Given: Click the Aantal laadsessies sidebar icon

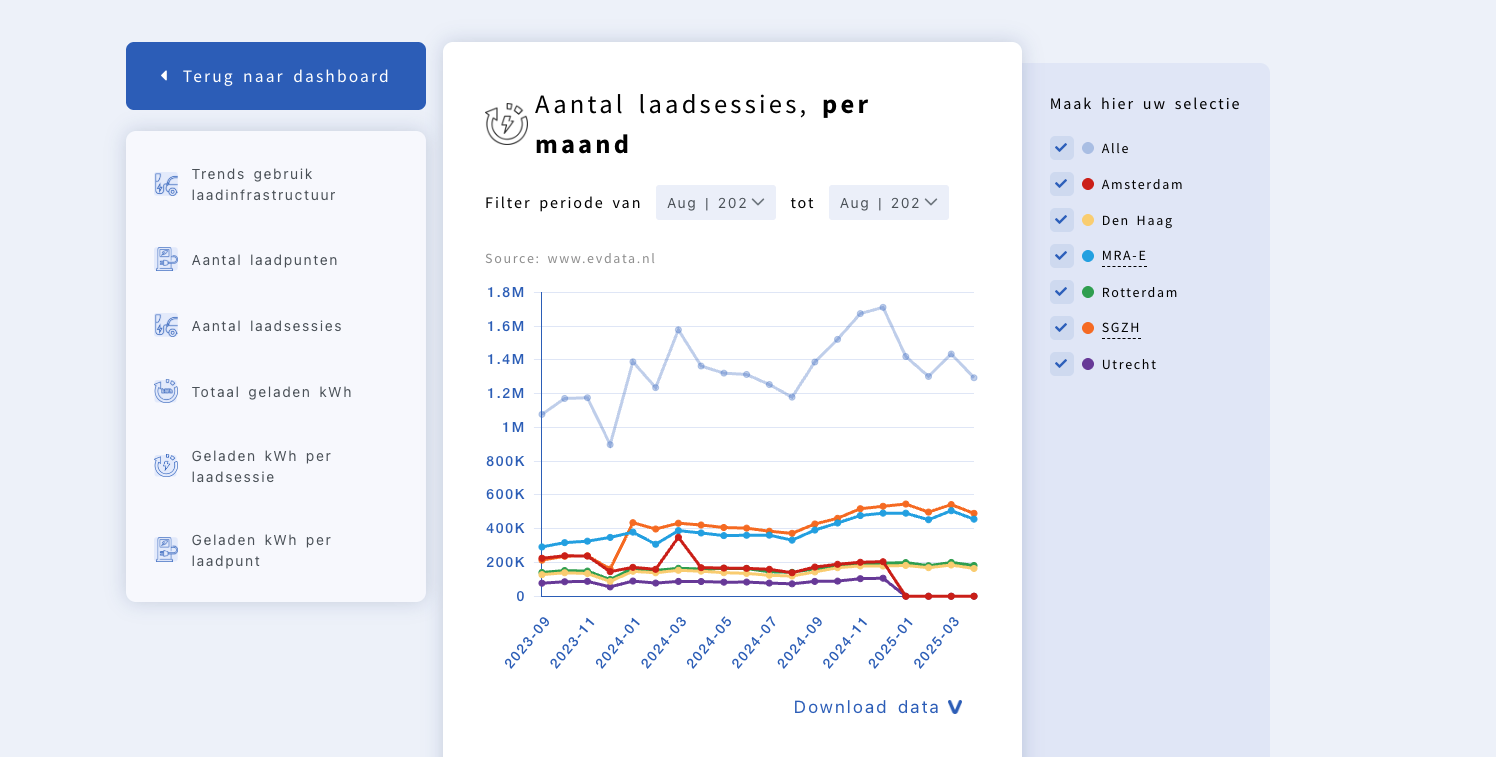Looking at the screenshot, I should pos(166,325).
